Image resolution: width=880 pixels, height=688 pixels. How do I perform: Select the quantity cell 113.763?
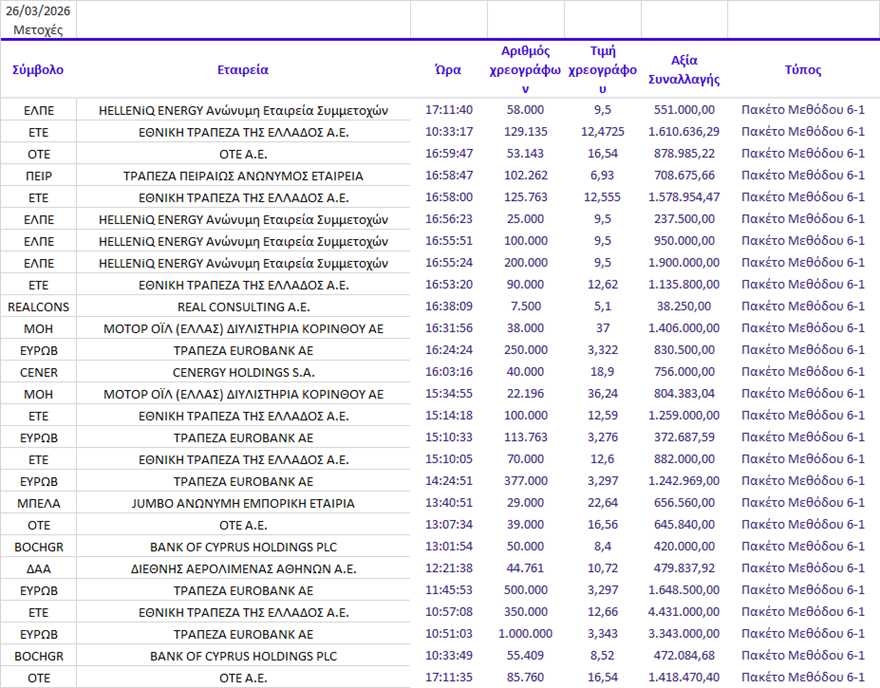525,438
